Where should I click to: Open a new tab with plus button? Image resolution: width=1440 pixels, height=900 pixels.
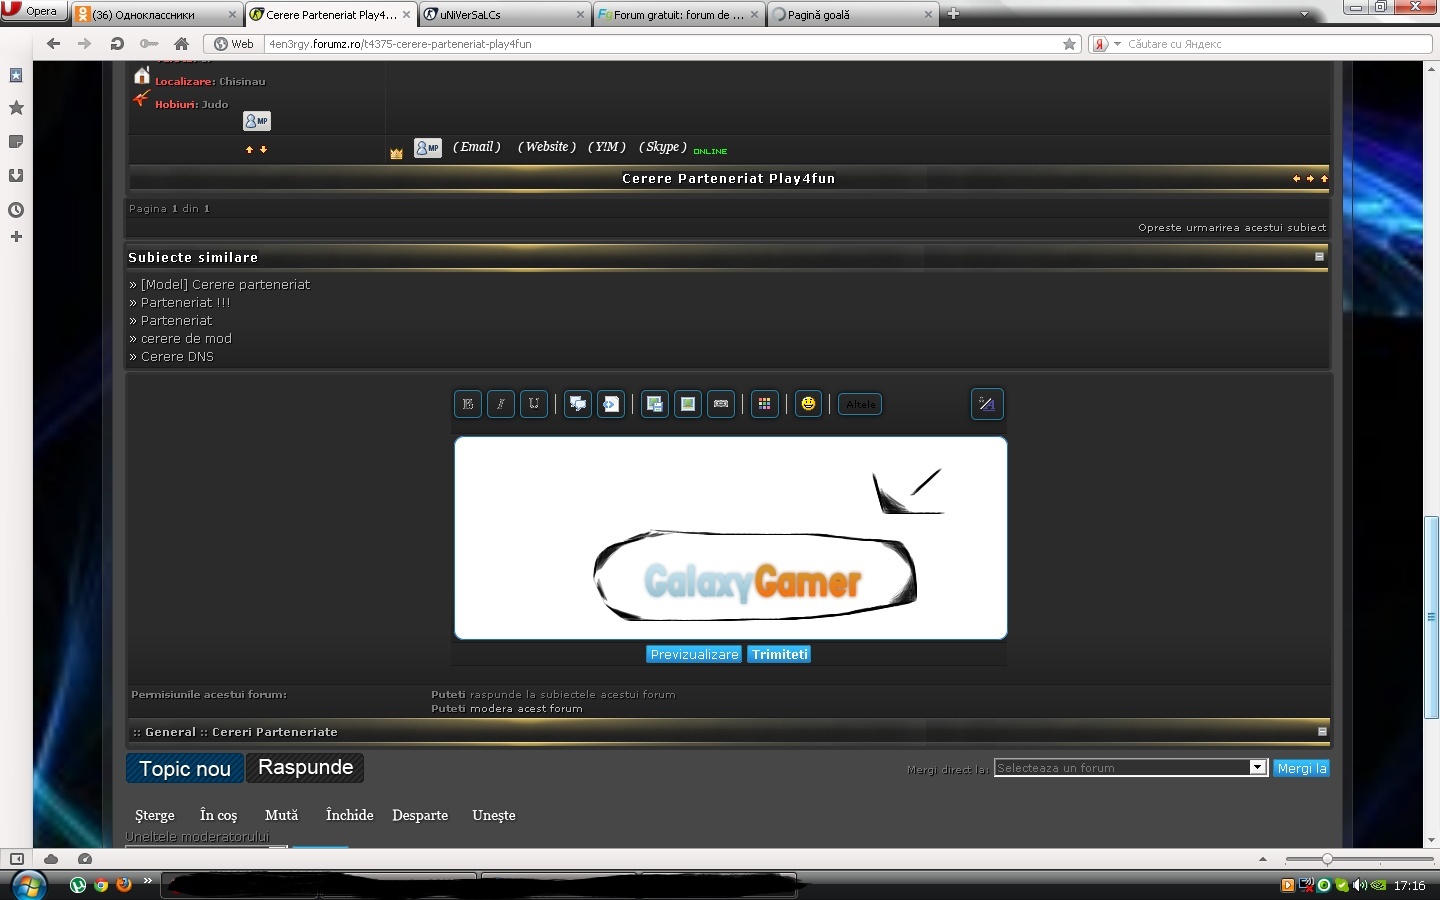(x=953, y=14)
